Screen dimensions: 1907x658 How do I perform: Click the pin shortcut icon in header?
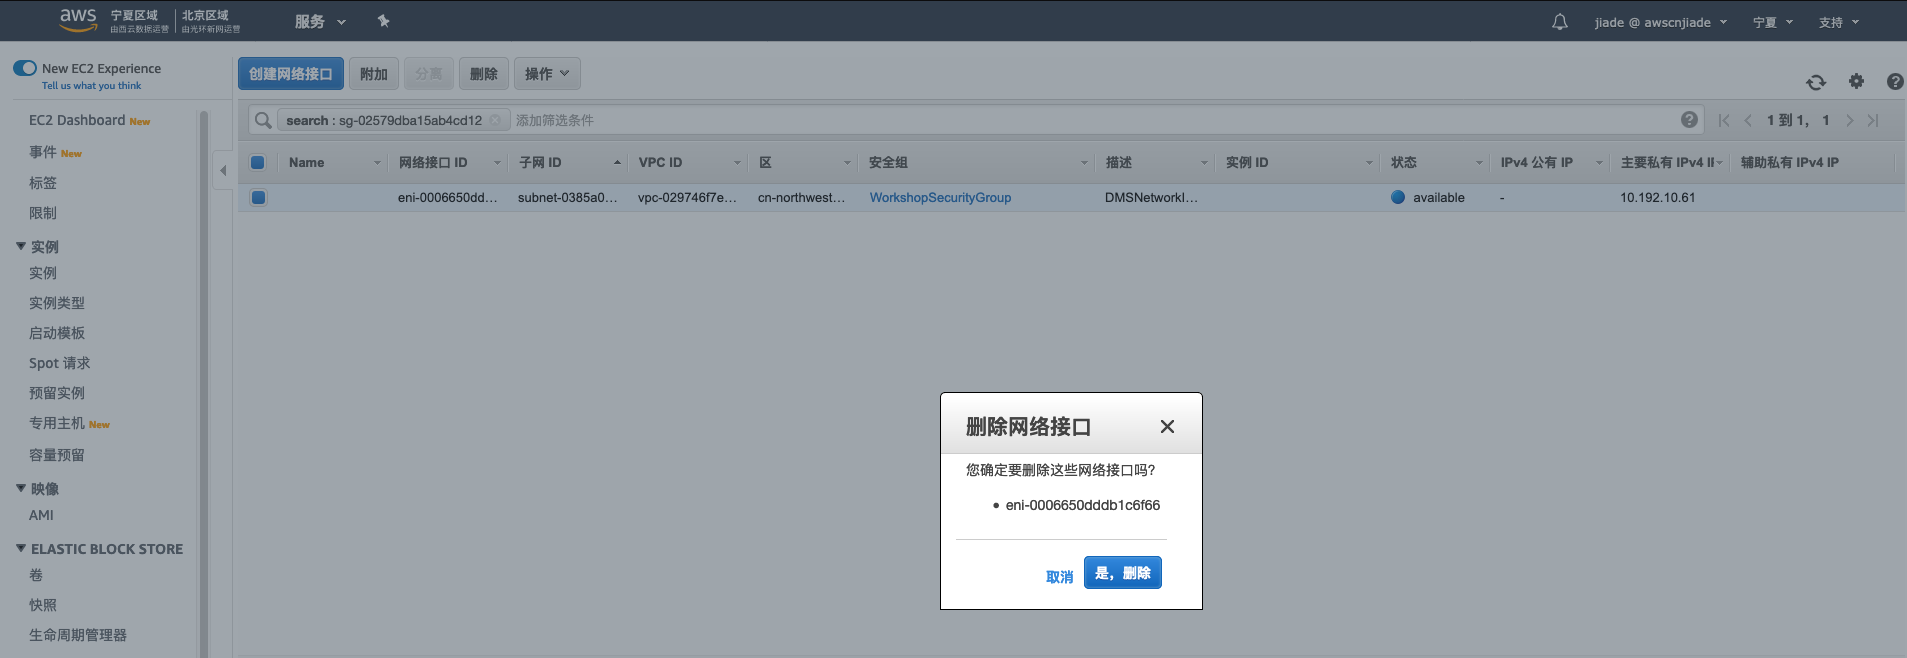383,21
